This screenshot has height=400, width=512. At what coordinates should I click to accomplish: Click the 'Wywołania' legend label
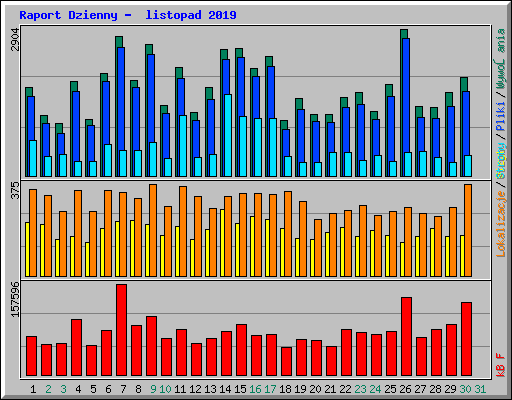click(x=500, y=59)
